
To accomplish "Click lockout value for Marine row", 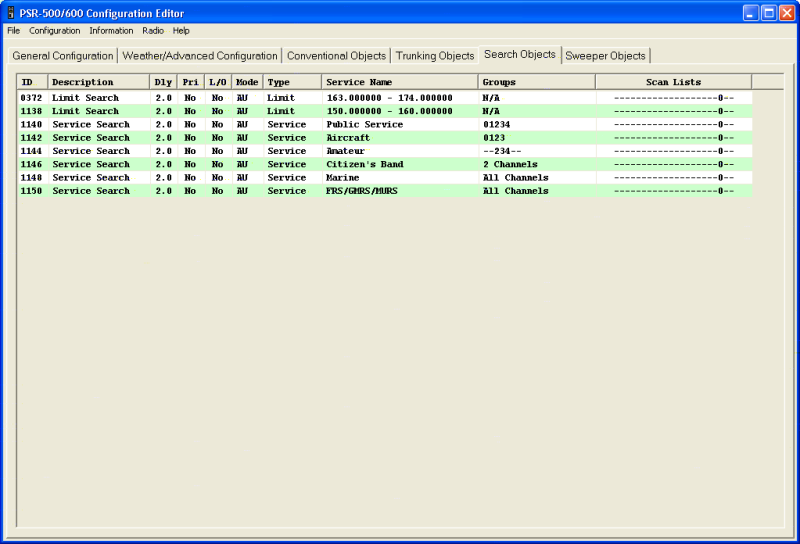I will click(217, 178).
